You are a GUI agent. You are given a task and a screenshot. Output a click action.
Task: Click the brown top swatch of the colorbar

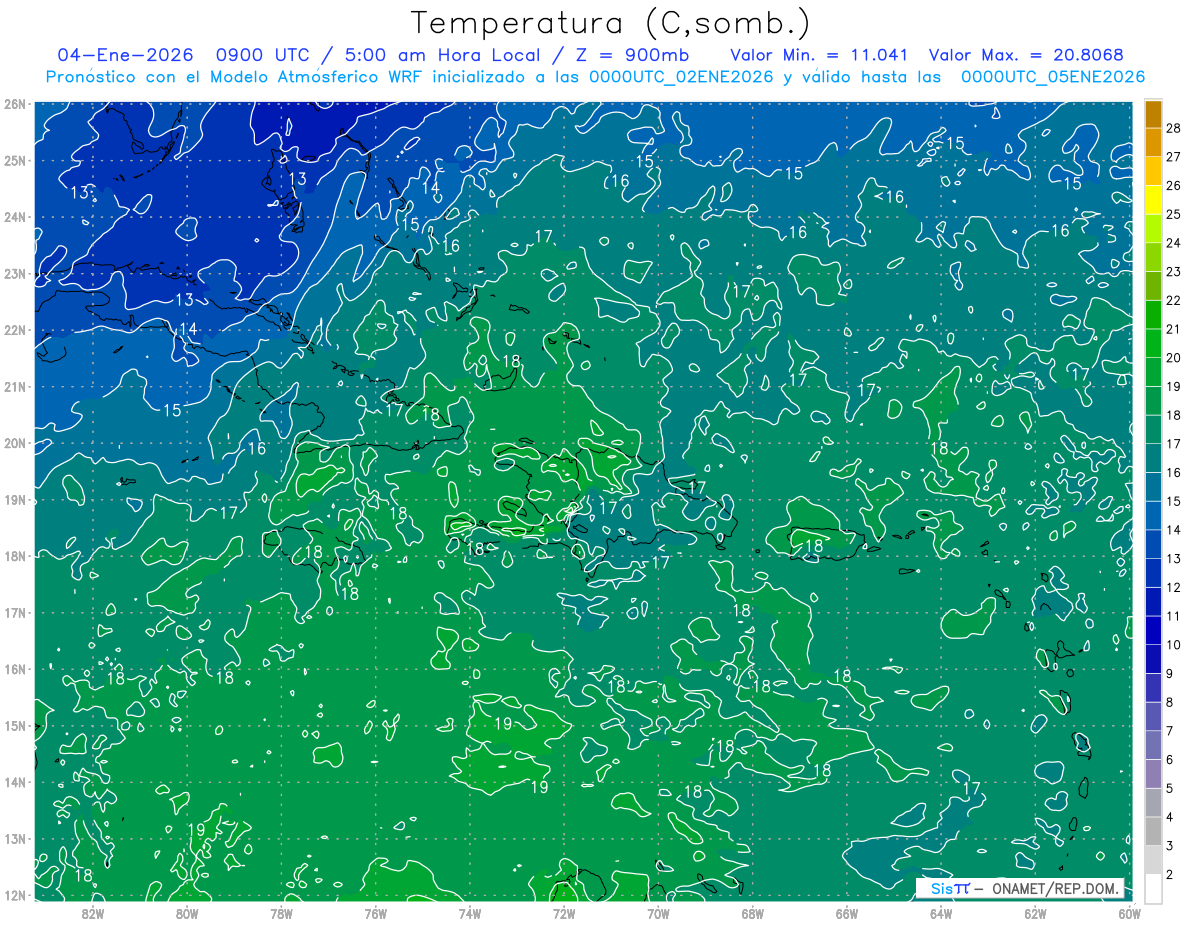pos(1153,114)
